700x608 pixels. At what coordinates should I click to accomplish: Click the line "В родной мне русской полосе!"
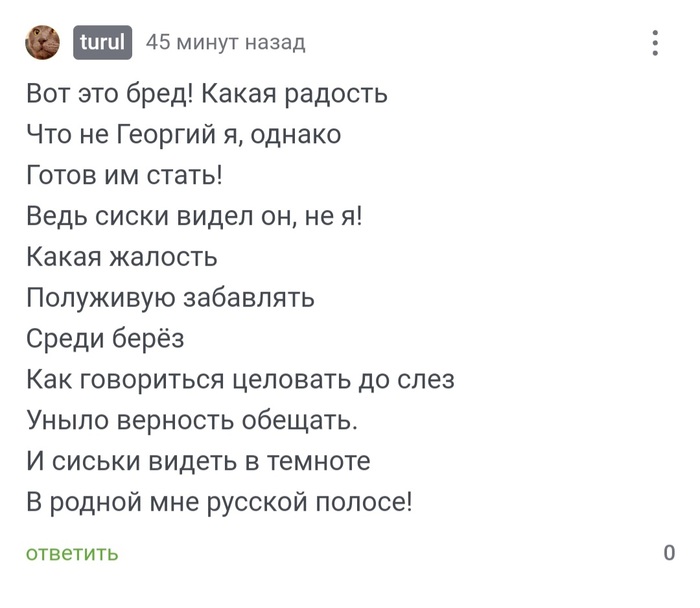pos(219,502)
